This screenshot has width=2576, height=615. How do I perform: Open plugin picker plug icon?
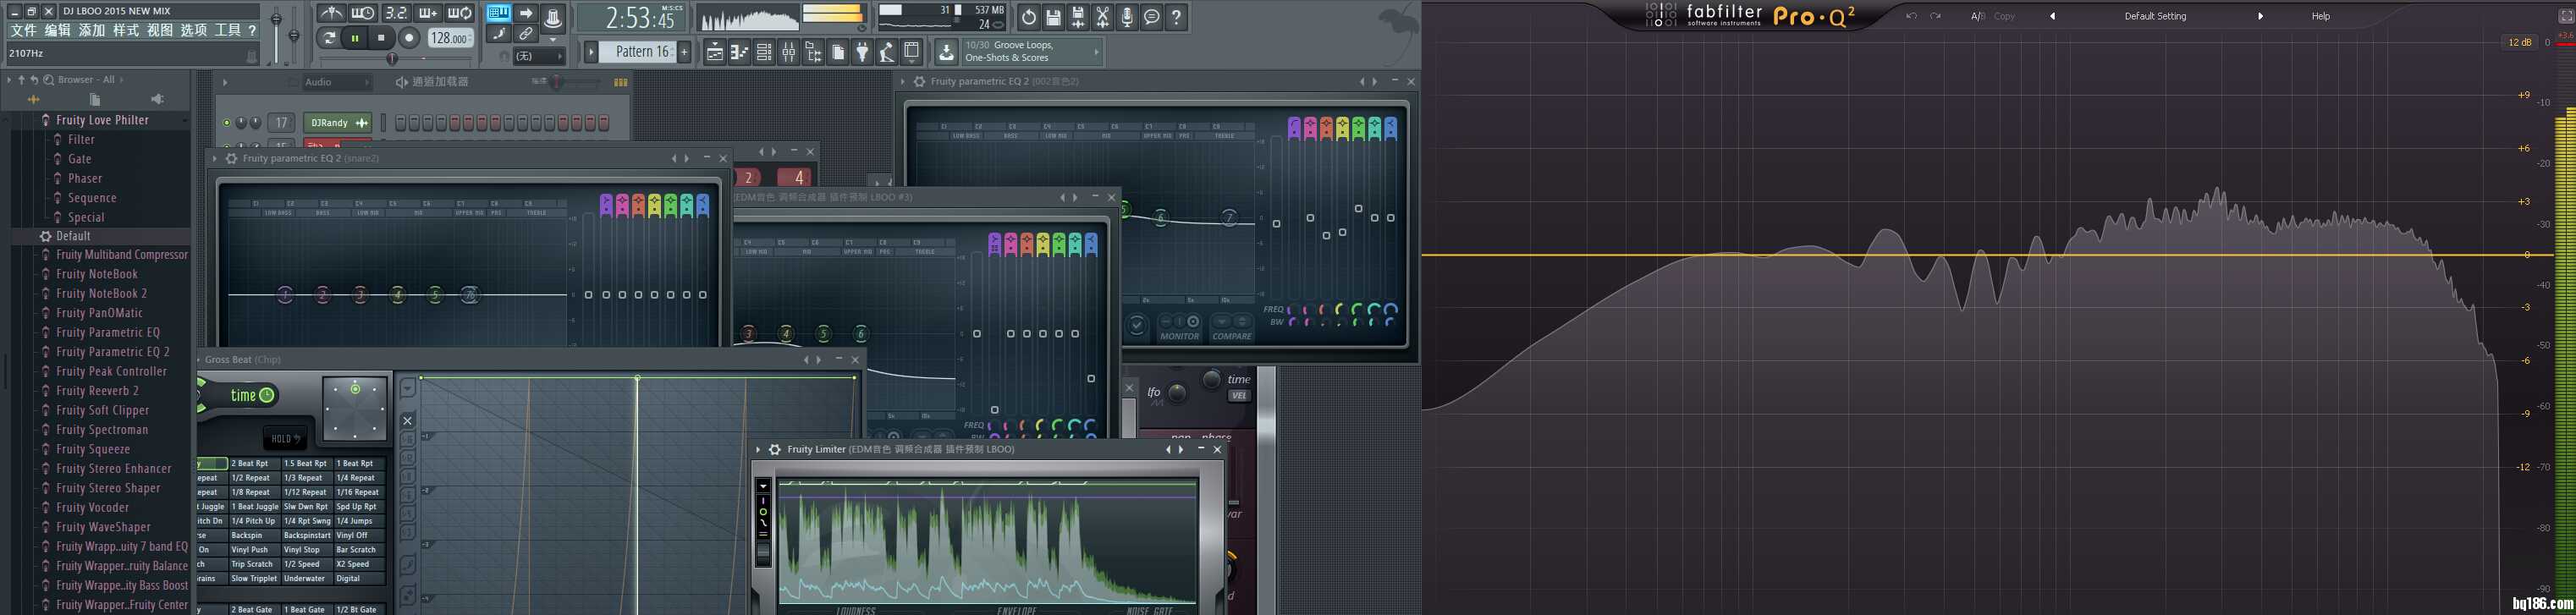click(862, 52)
